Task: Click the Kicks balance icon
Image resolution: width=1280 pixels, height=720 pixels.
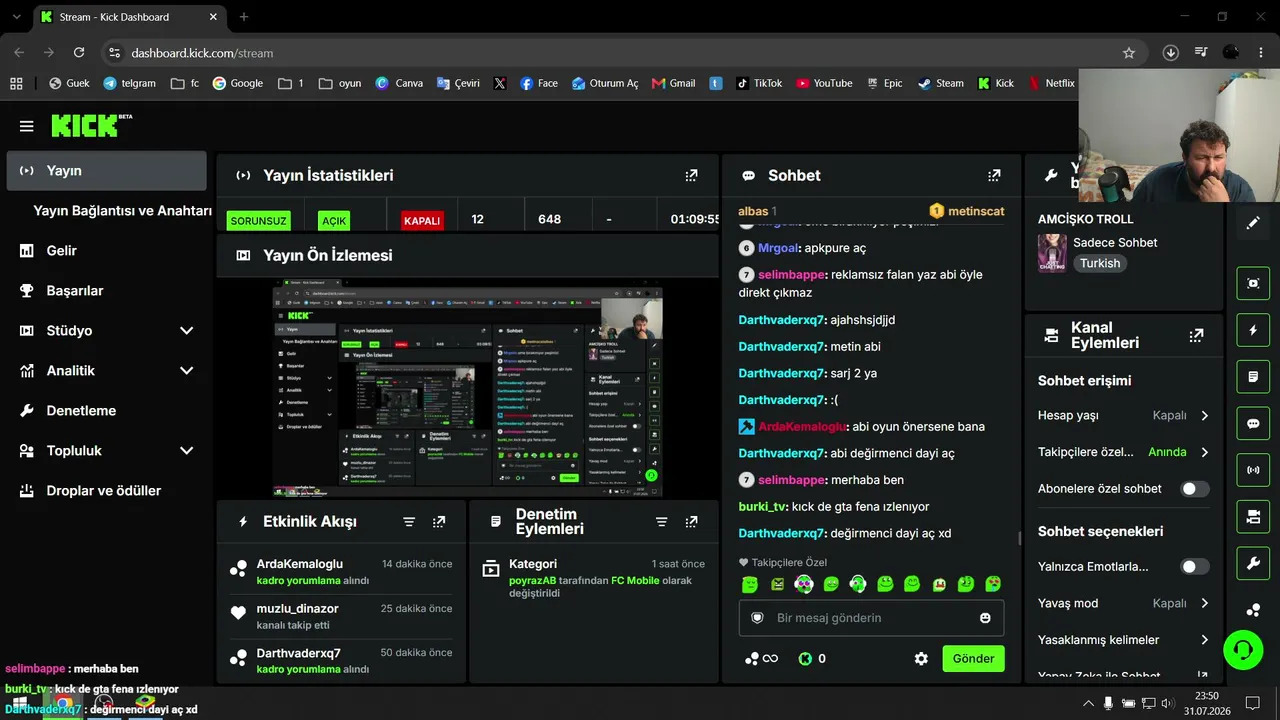Action: click(x=805, y=659)
